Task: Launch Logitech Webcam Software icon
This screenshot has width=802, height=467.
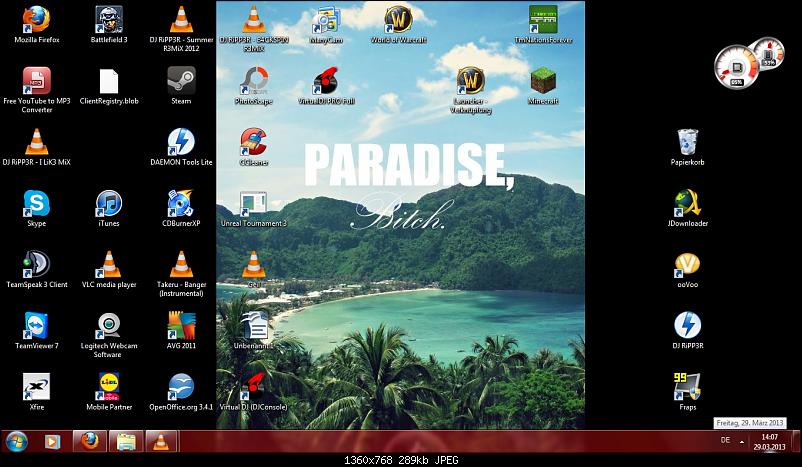Action: click(x=108, y=326)
